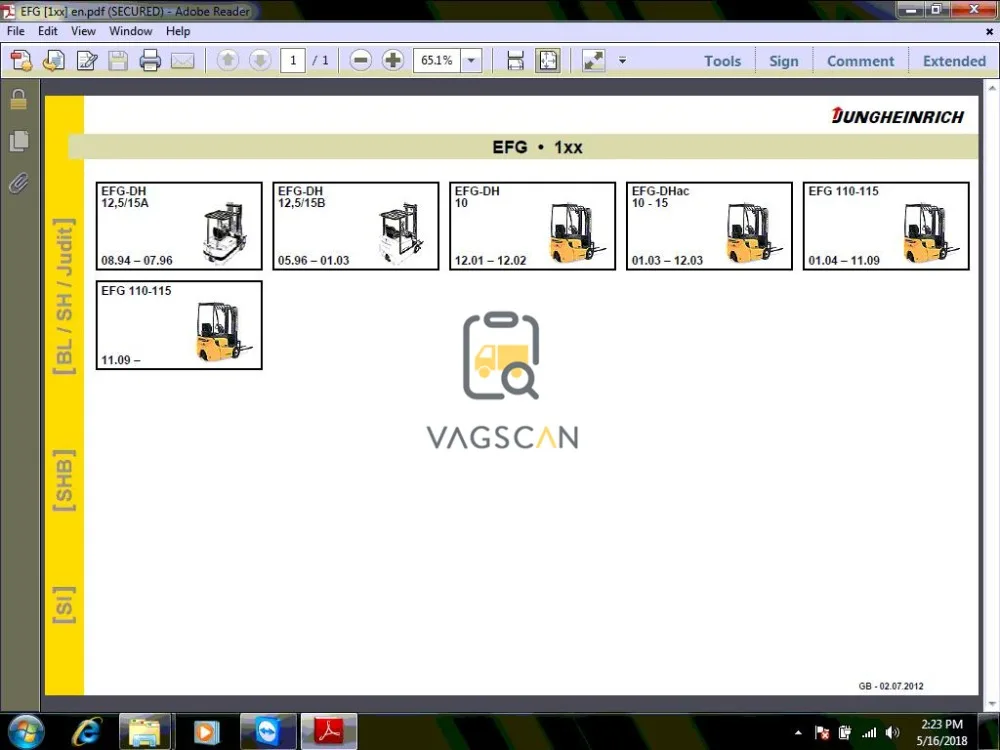Open the Extended pane

point(954,61)
